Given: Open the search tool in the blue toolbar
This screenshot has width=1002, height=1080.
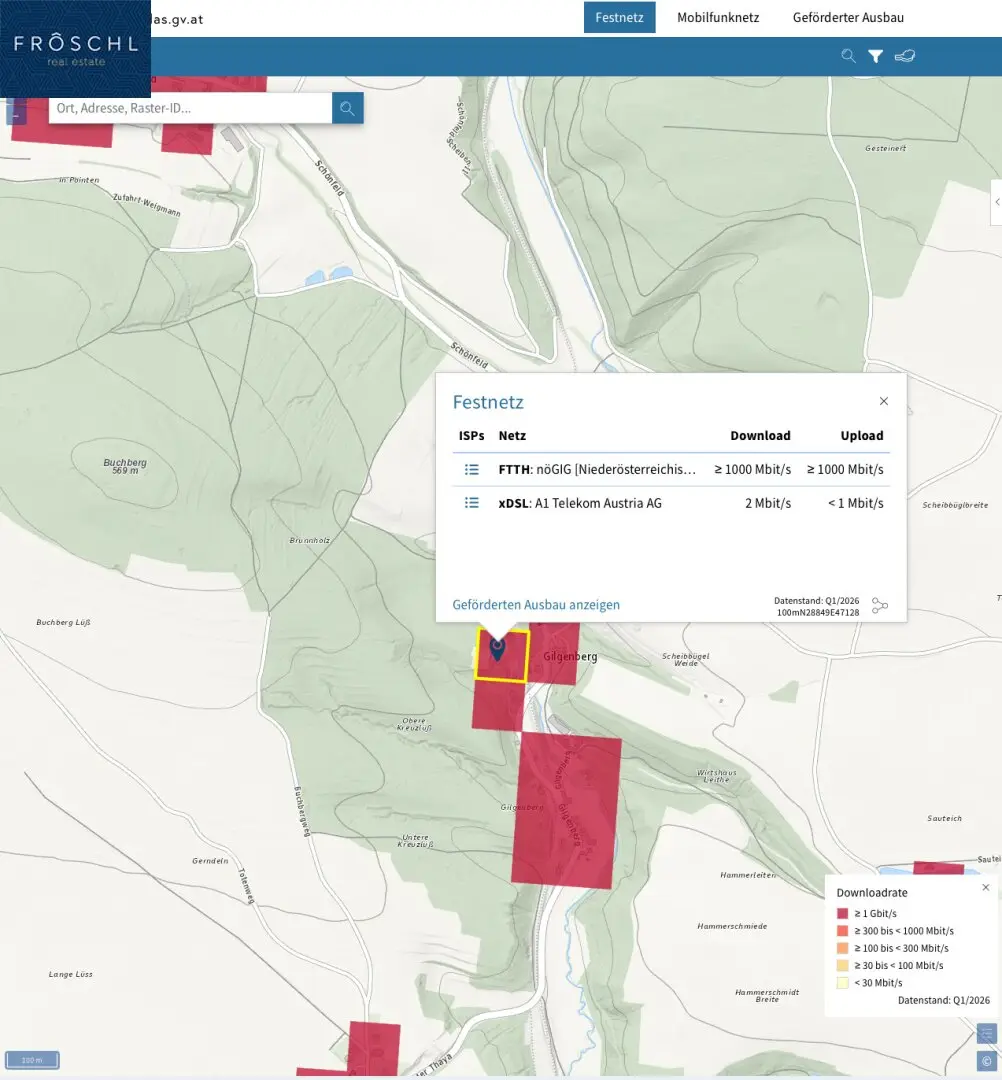Looking at the screenshot, I should click(848, 56).
